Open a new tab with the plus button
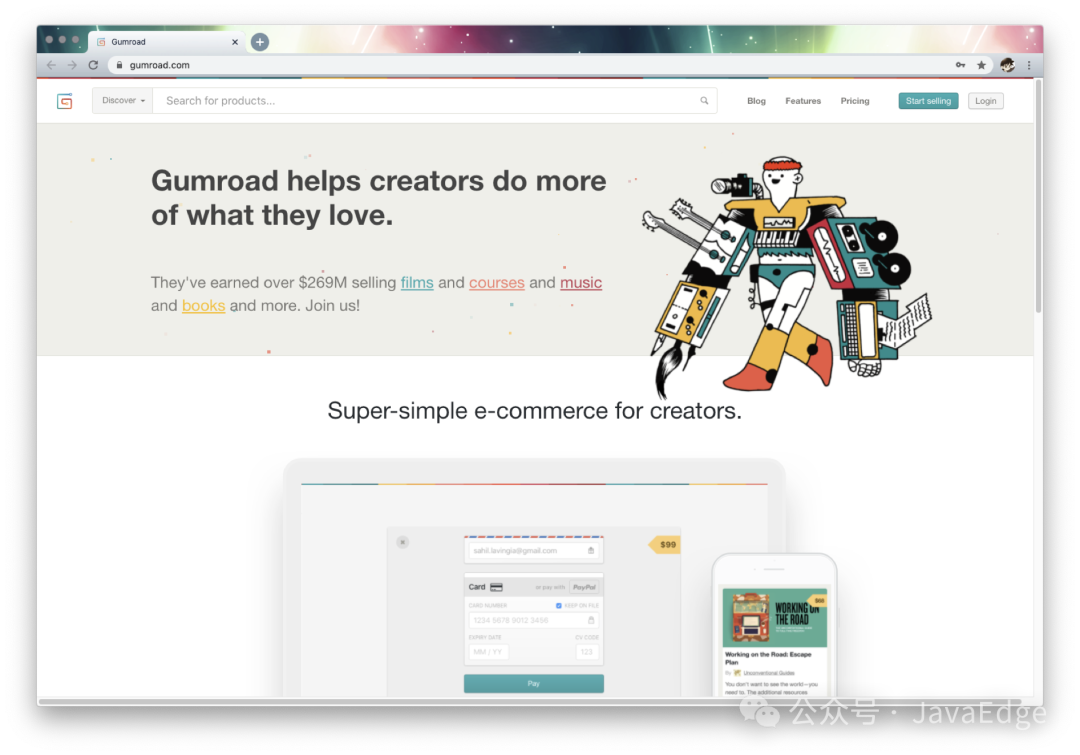The height and width of the screenshot is (755, 1080). 260,42
